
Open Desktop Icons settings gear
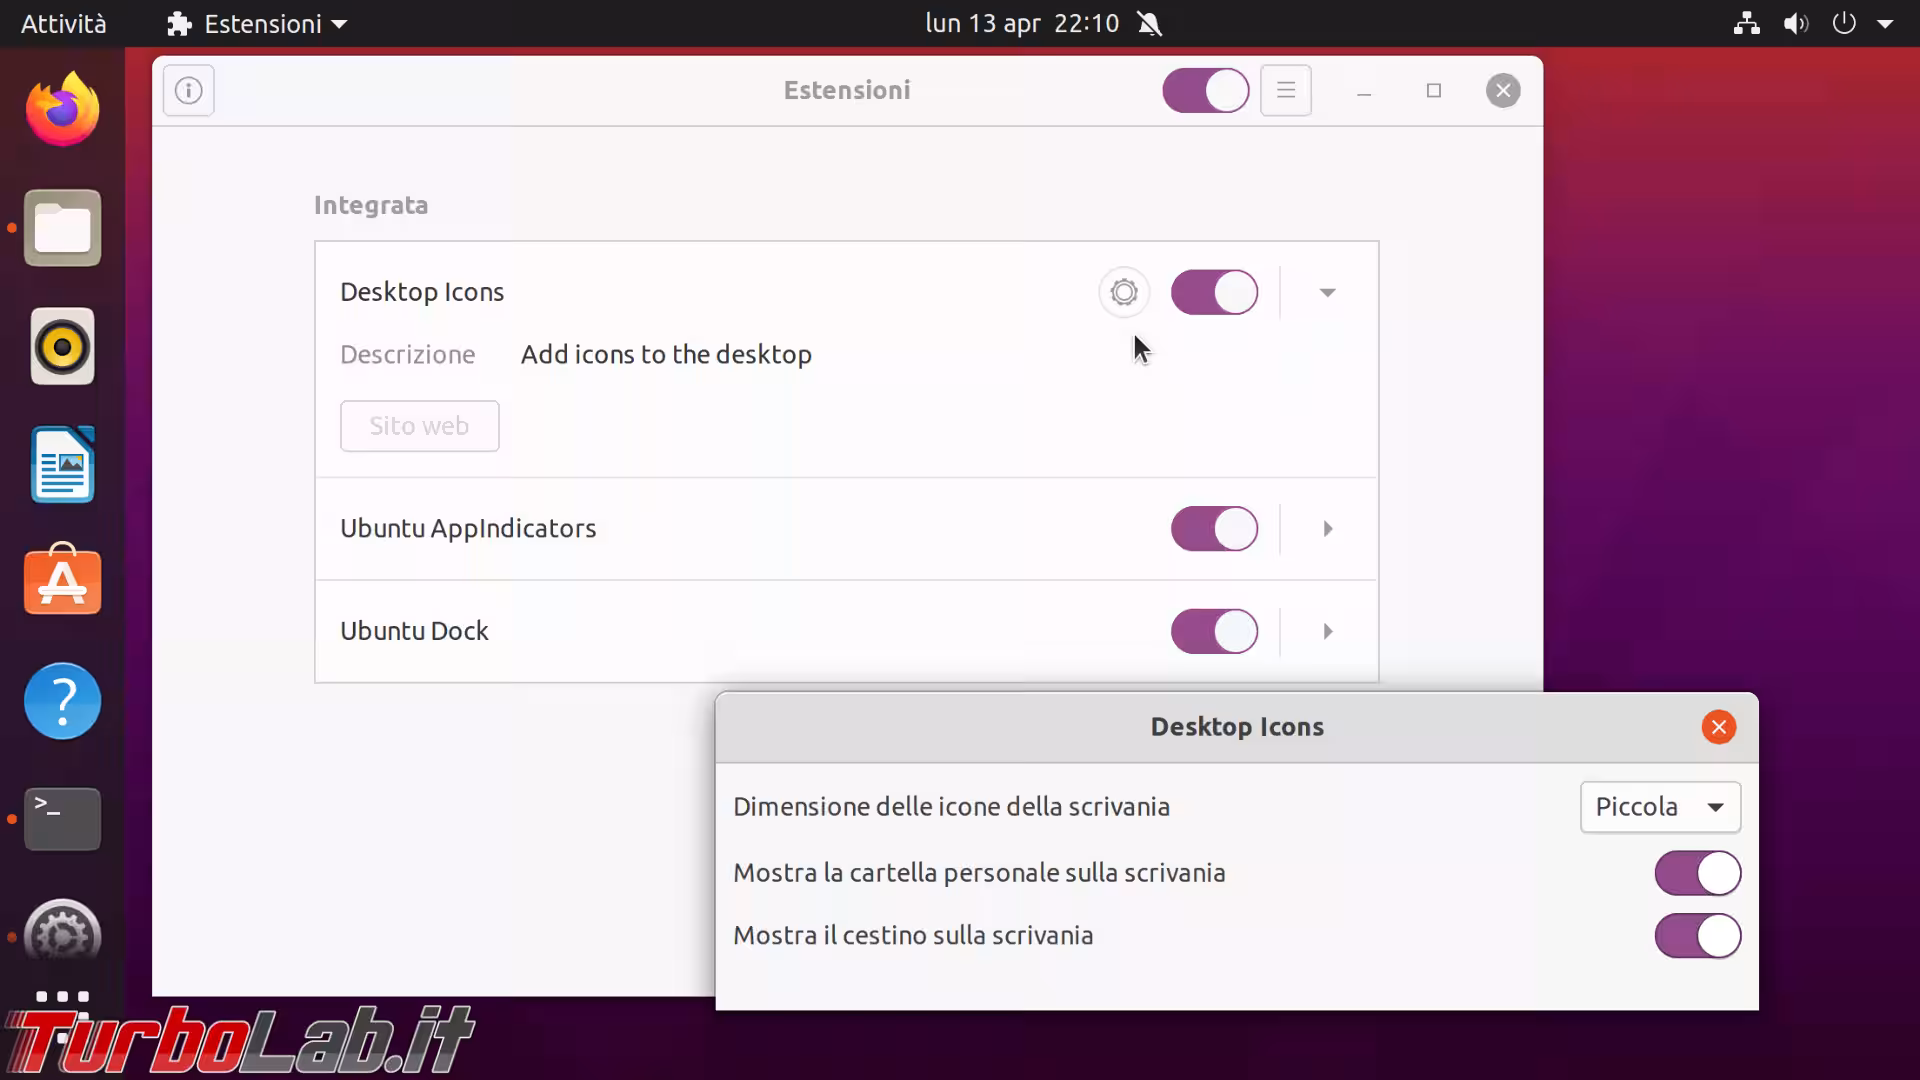[1124, 292]
